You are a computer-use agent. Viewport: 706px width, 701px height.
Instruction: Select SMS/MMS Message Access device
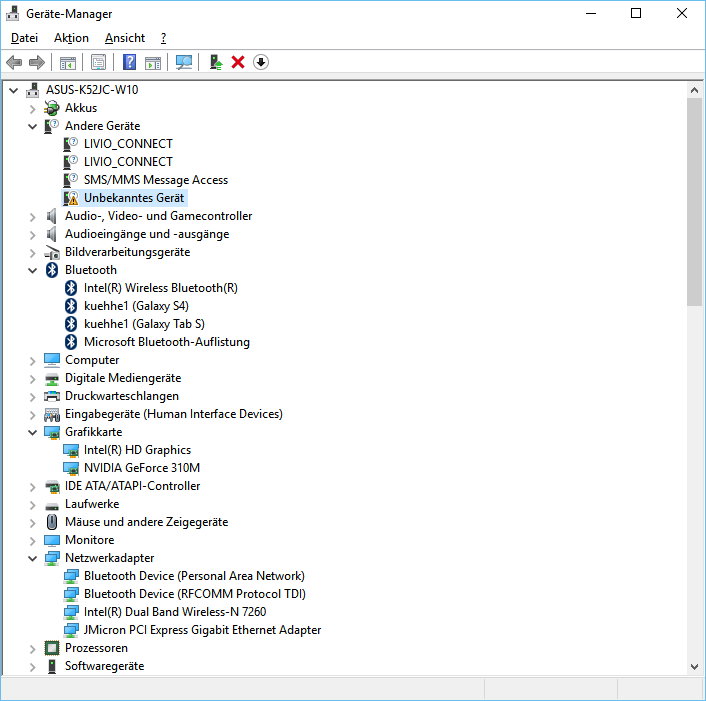156,180
